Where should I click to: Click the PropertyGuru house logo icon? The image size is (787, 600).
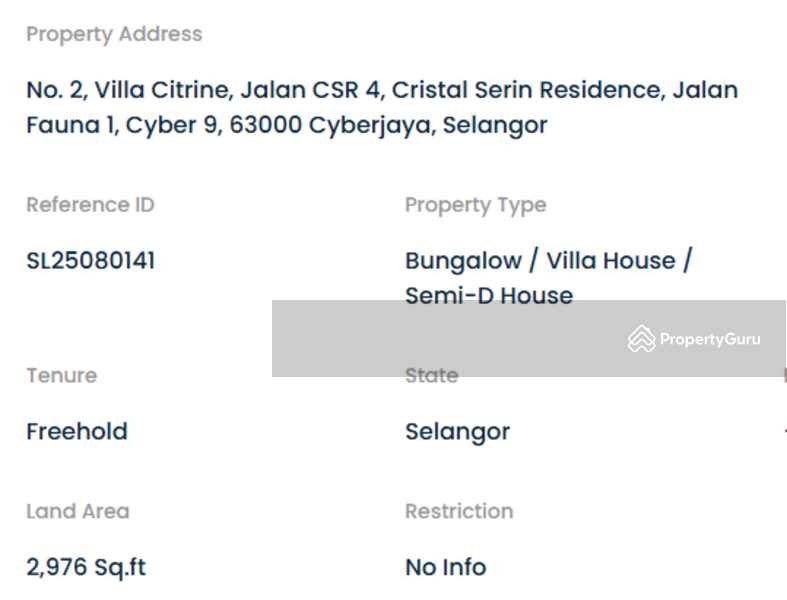click(x=641, y=340)
